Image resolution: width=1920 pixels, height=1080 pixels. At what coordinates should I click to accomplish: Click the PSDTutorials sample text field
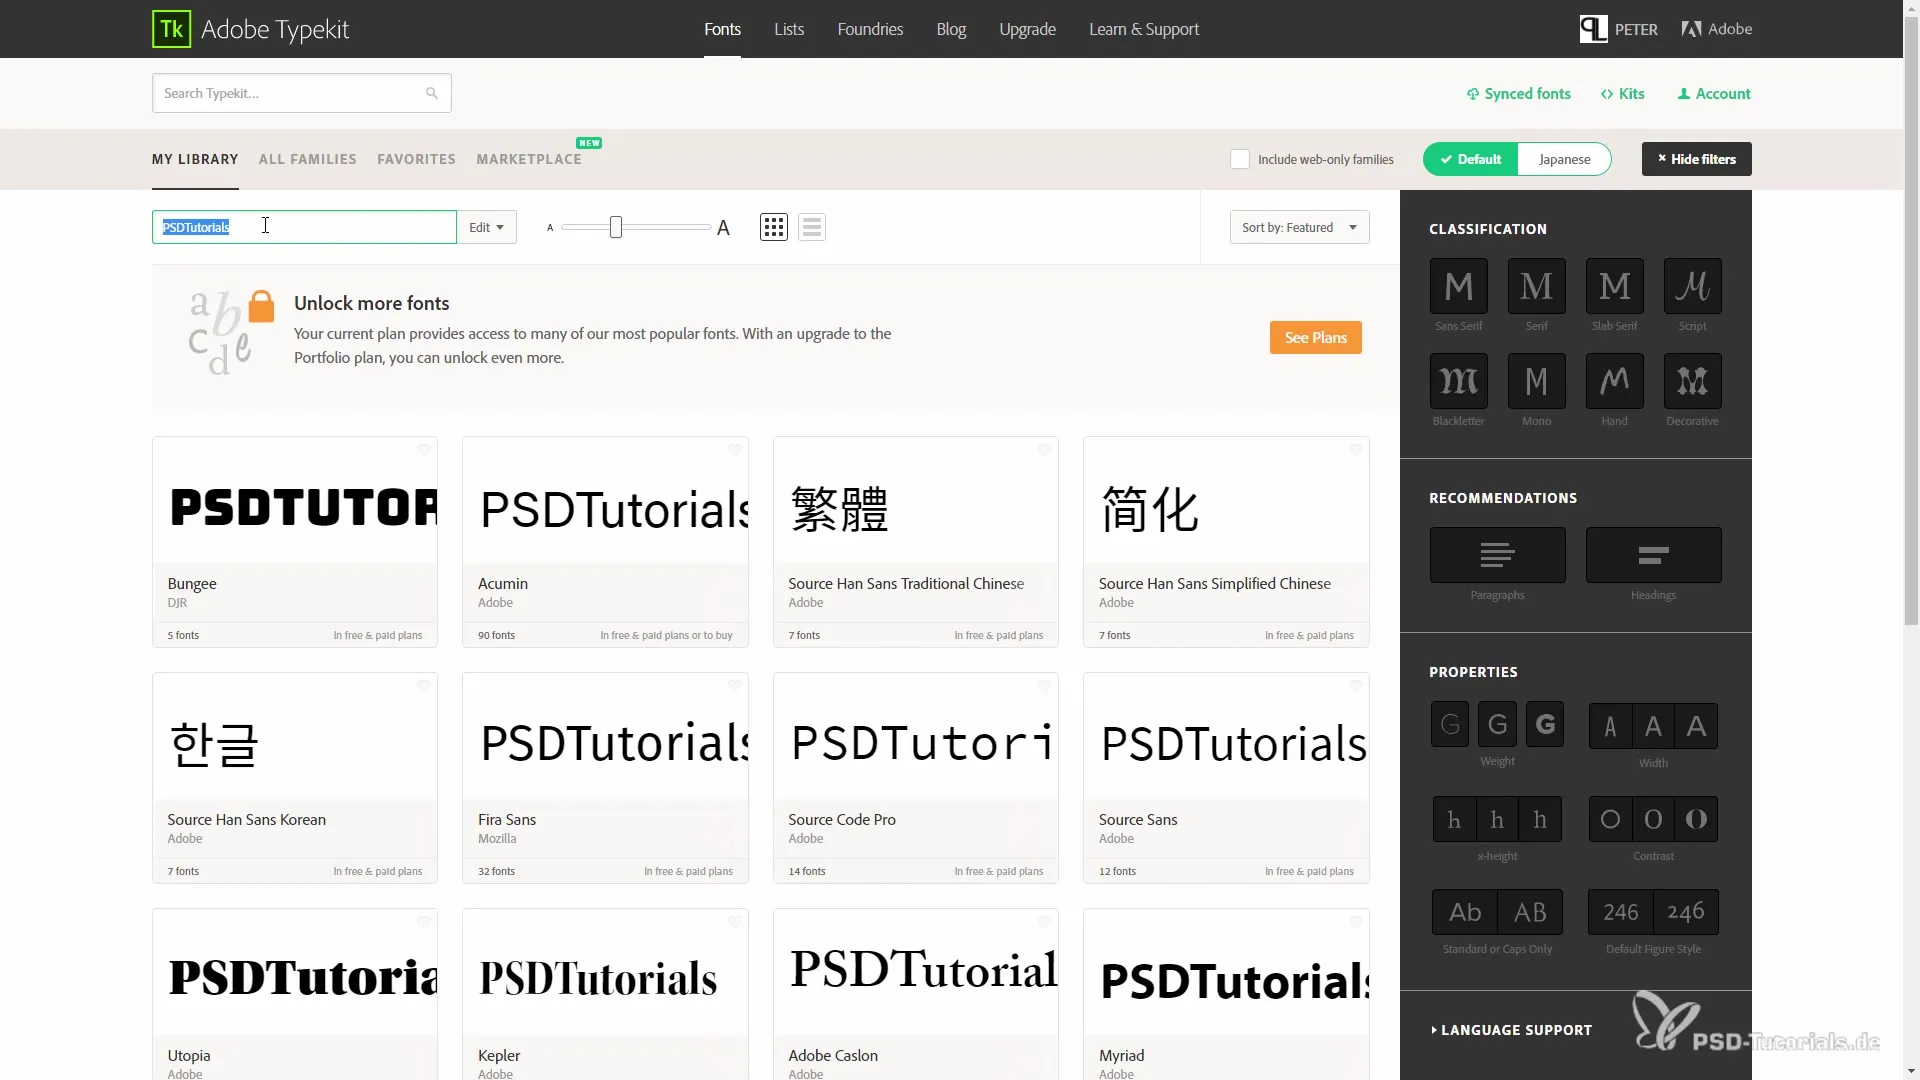(x=304, y=227)
